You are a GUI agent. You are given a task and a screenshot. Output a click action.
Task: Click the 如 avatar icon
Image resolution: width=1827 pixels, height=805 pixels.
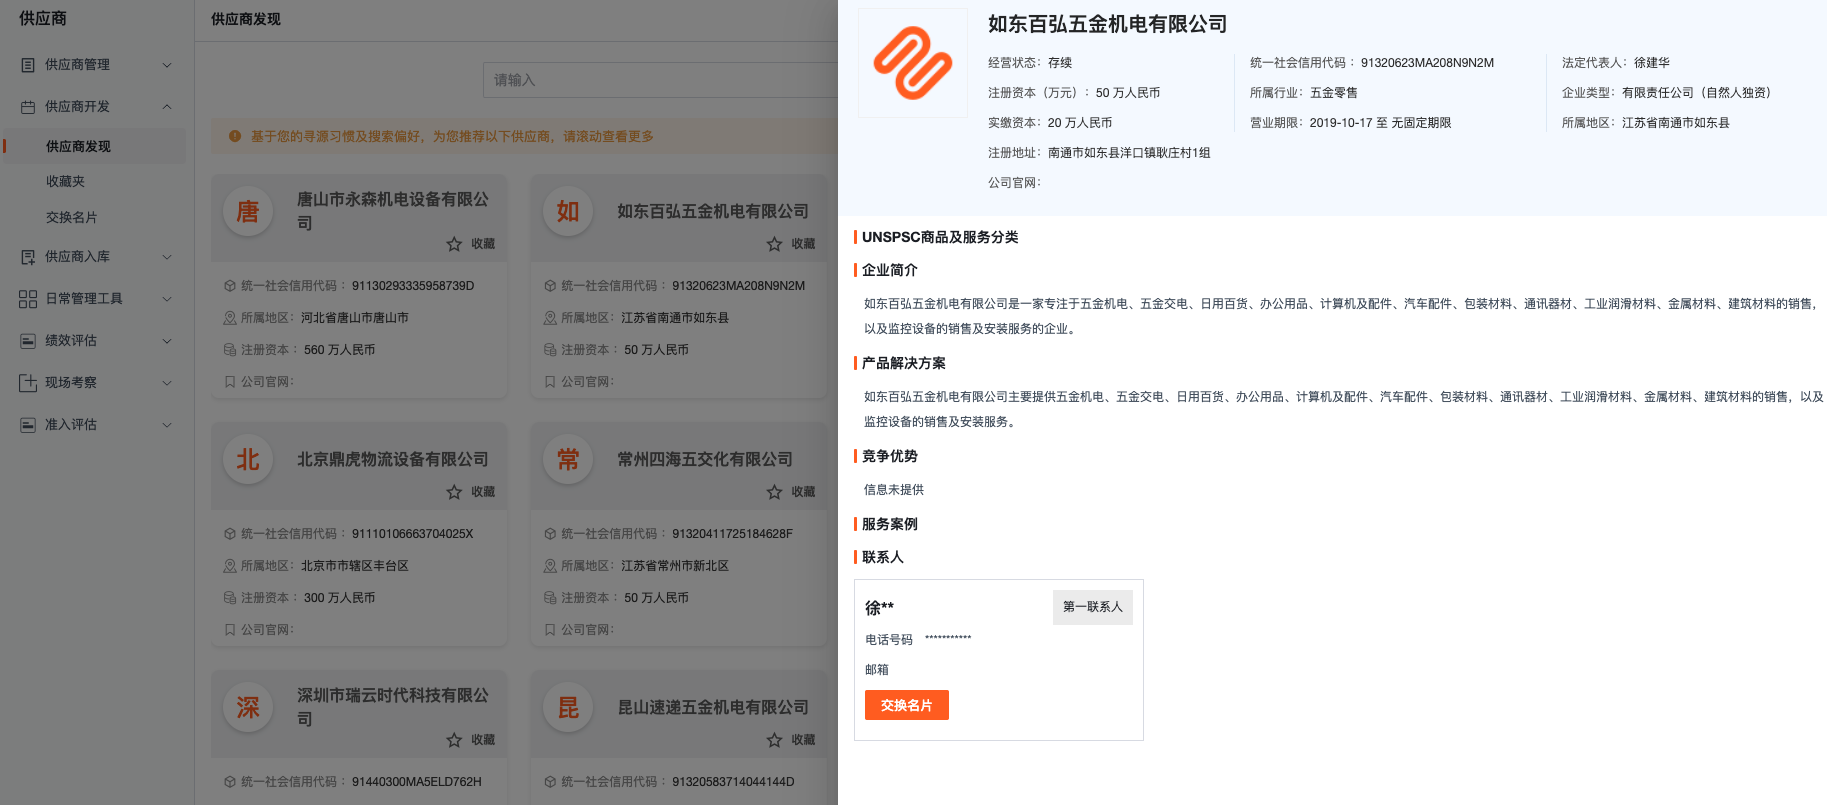[568, 211]
